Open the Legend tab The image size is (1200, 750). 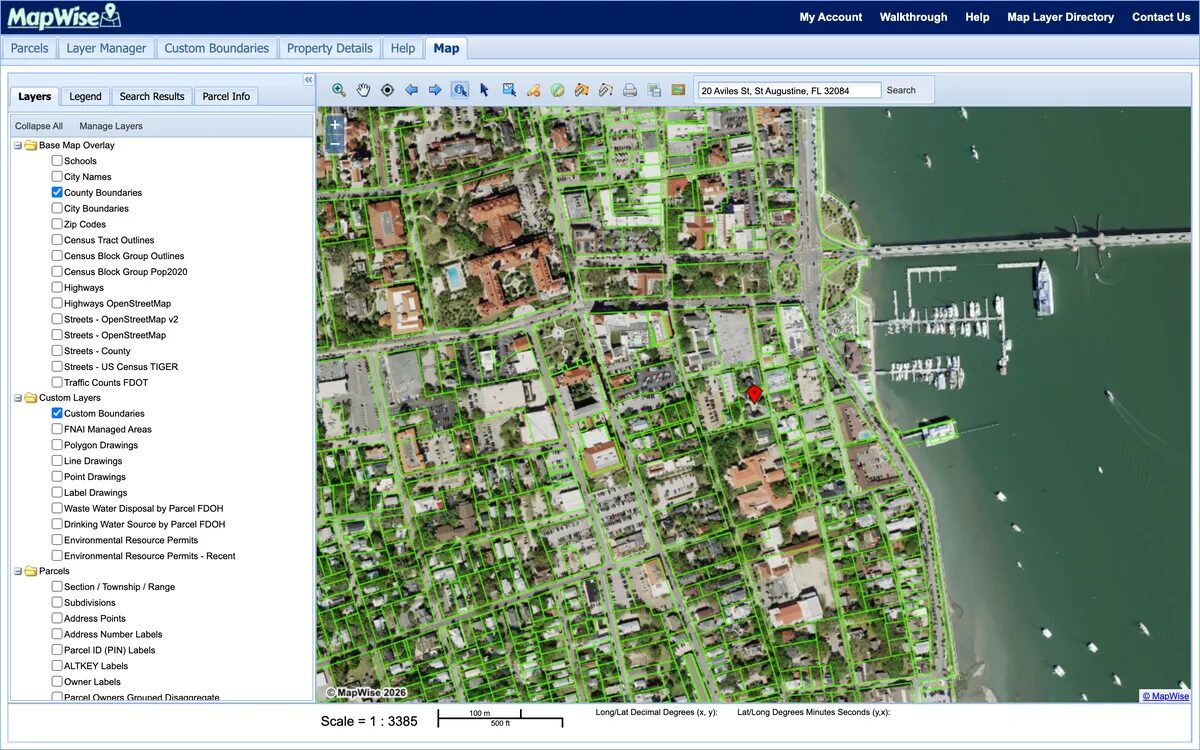[x=85, y=96]
